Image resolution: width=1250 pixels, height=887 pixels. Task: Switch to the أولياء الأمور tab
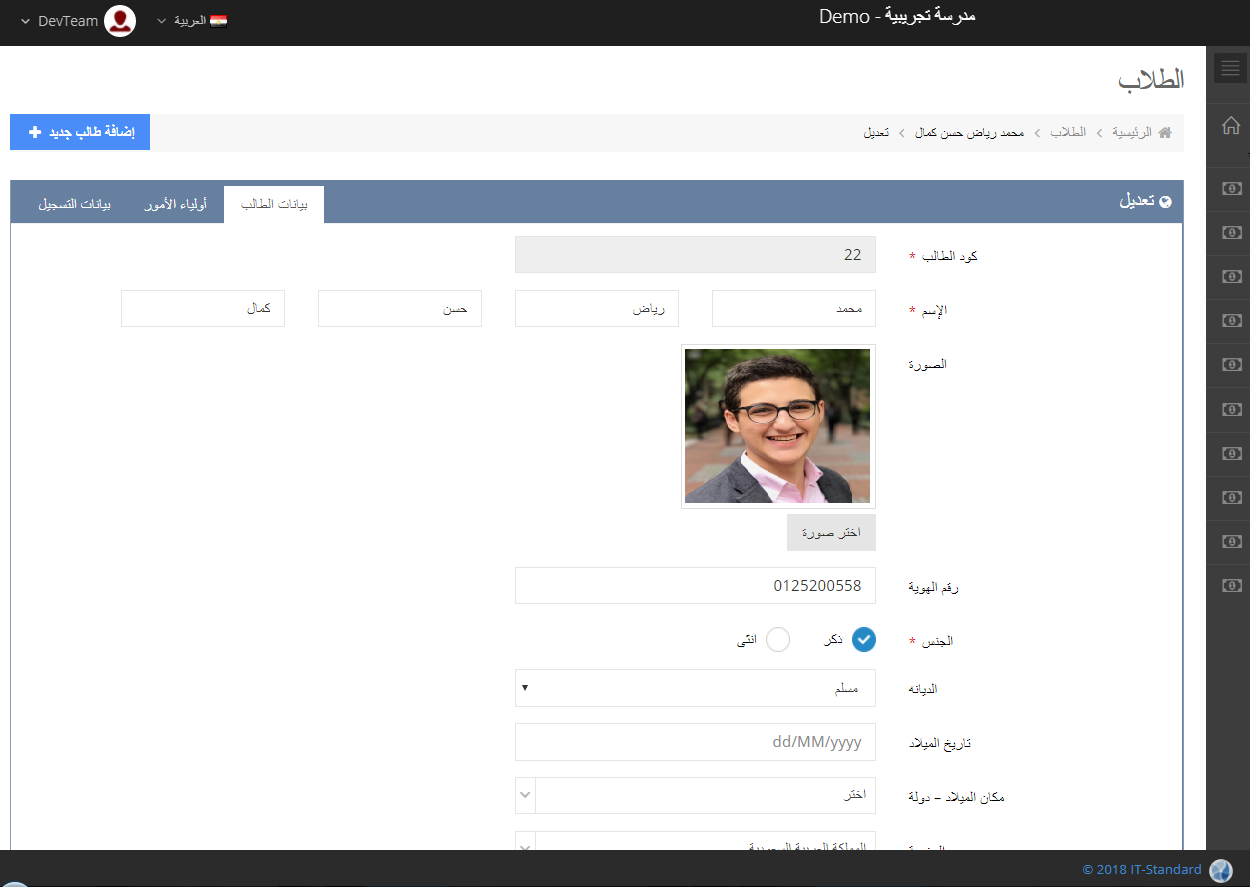[x=173, y=205]
